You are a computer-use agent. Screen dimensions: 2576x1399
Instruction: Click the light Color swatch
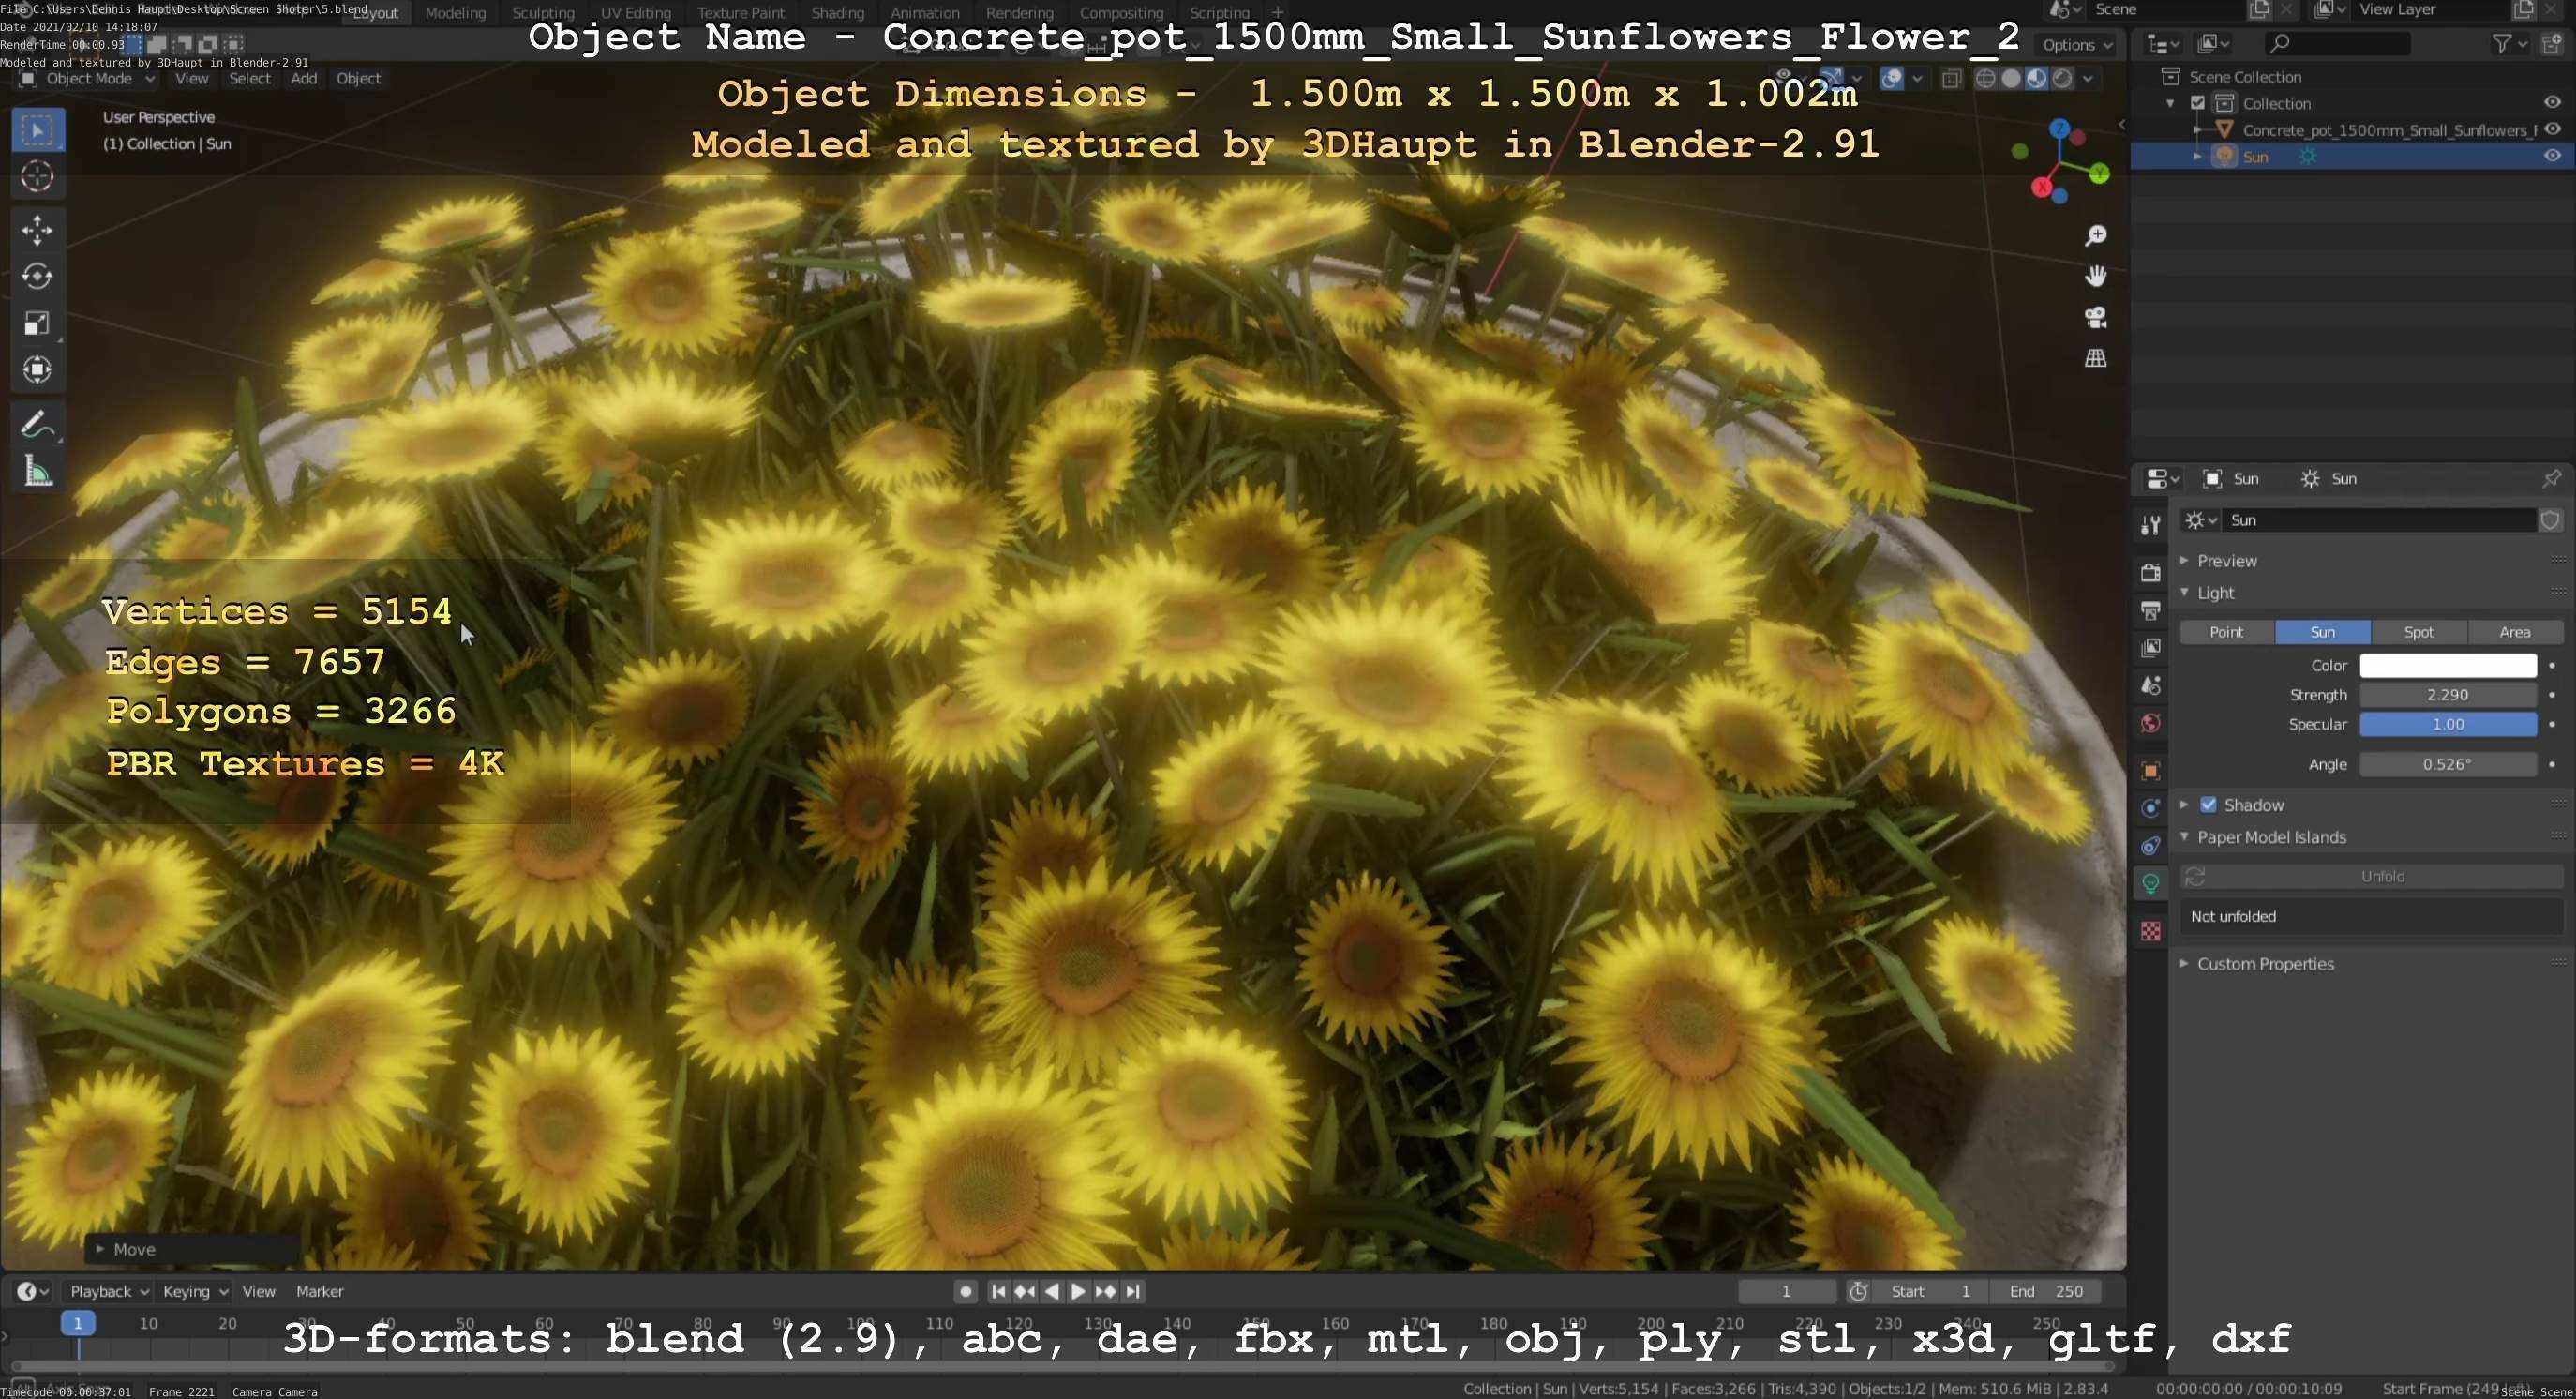click(2447, 665)
